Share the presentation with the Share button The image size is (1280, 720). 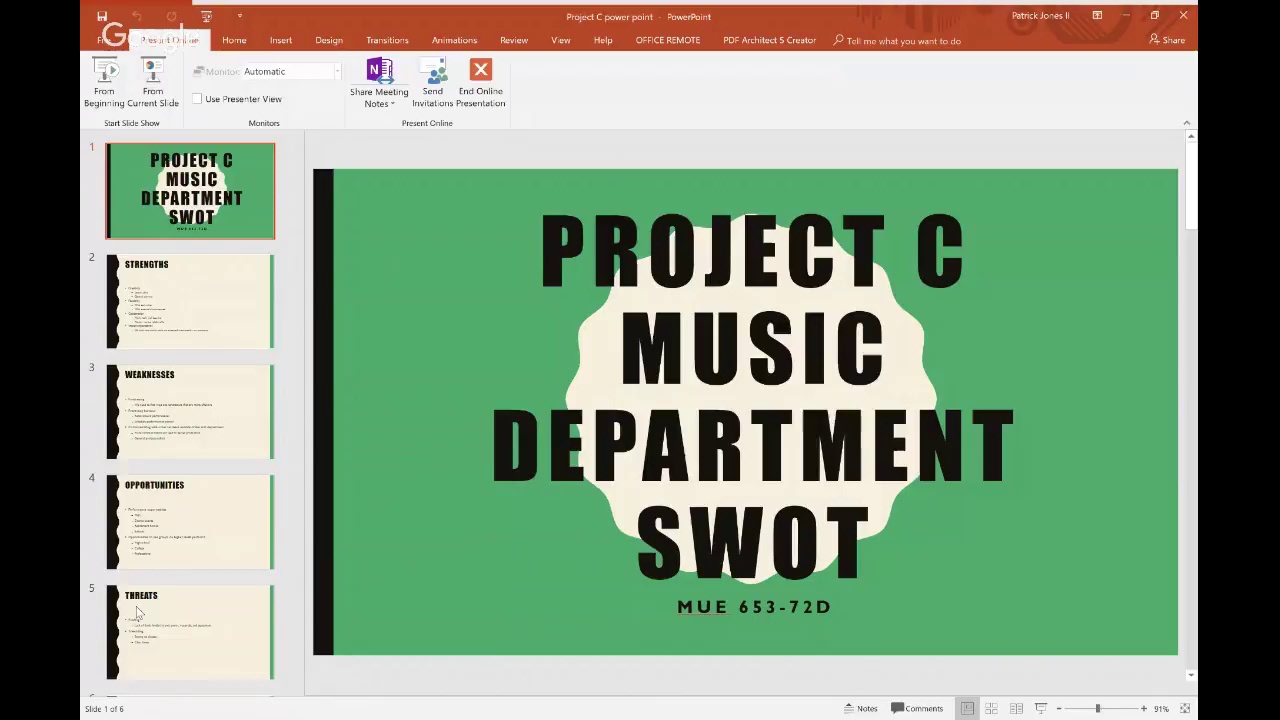(x=1167, y=40)
